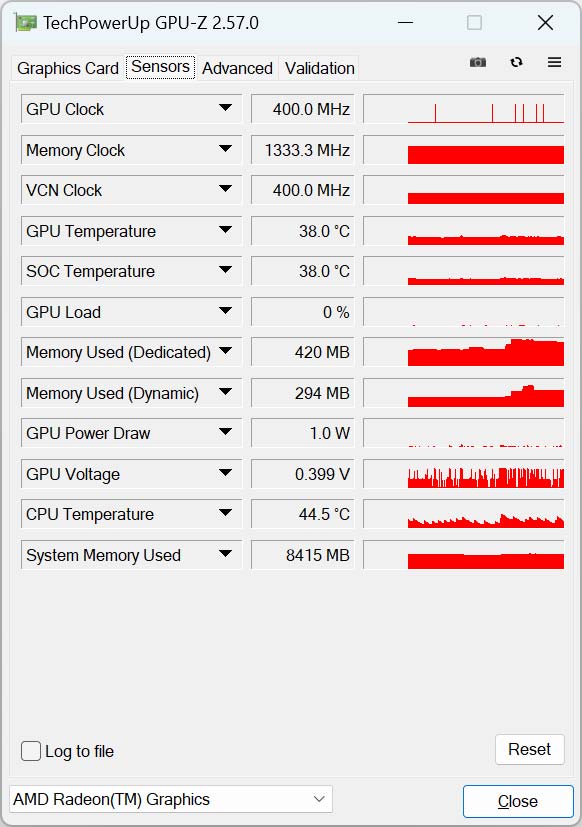Open the Validation tab
This screenshot has height=827, width=582.
(x=319, y=68)
